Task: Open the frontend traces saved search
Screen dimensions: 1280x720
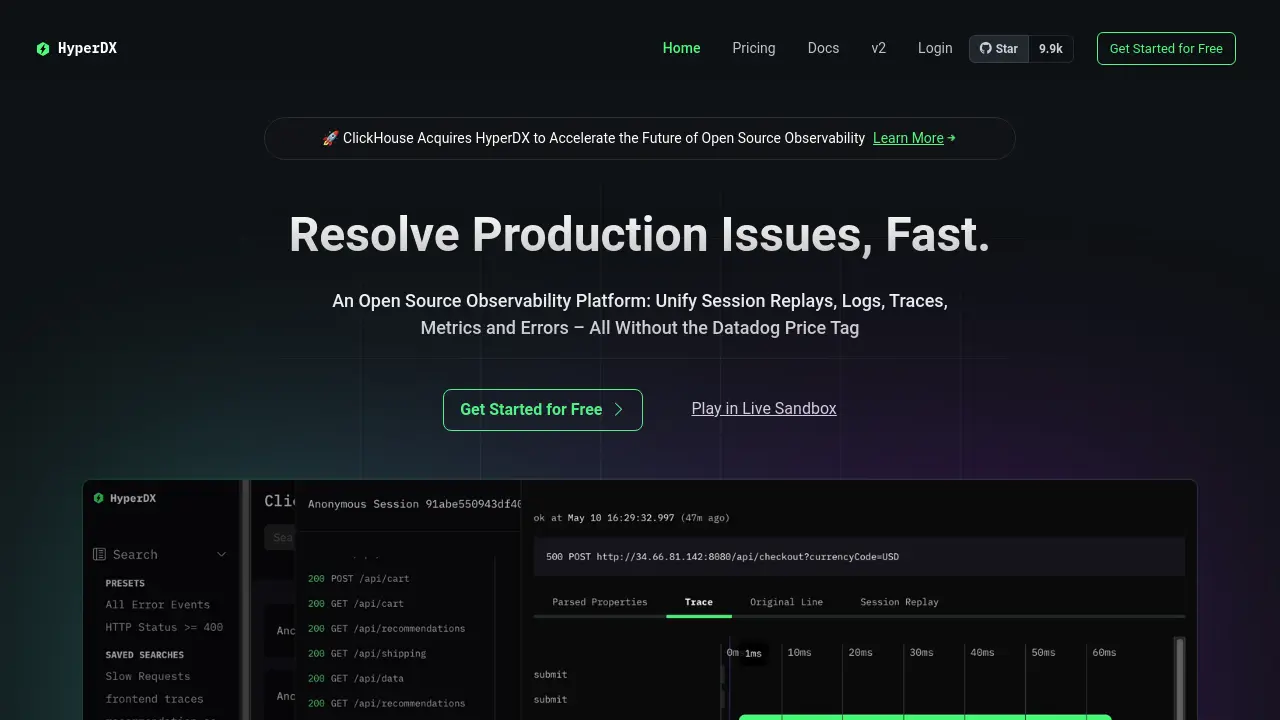Action: point(155,699)
